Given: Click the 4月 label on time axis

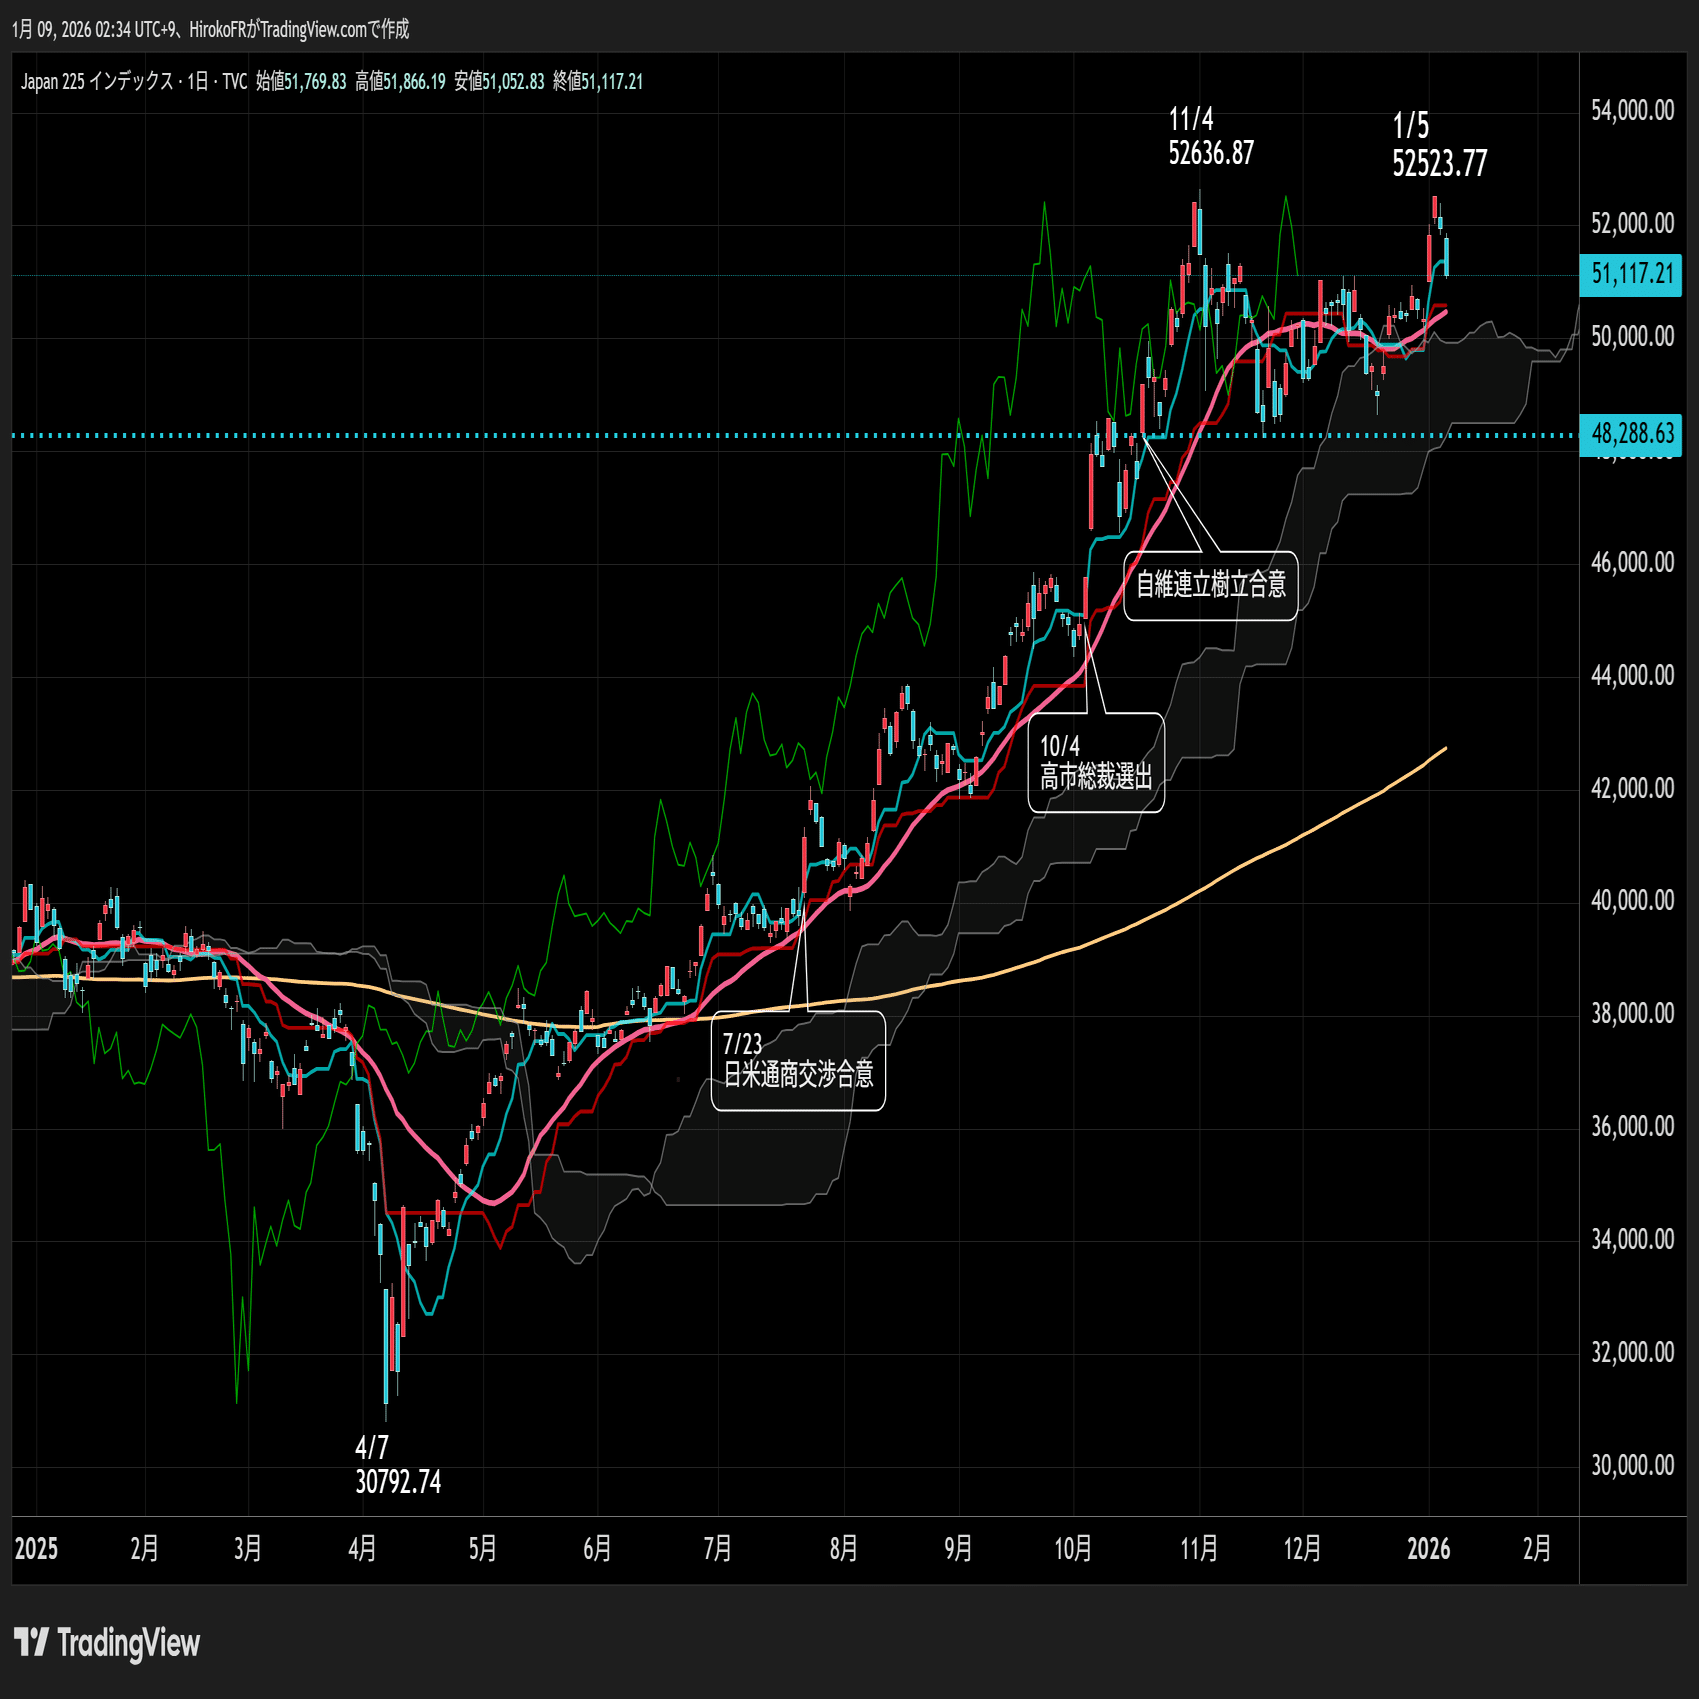Looking at the screenshot, I should [x=362, y=1549].
